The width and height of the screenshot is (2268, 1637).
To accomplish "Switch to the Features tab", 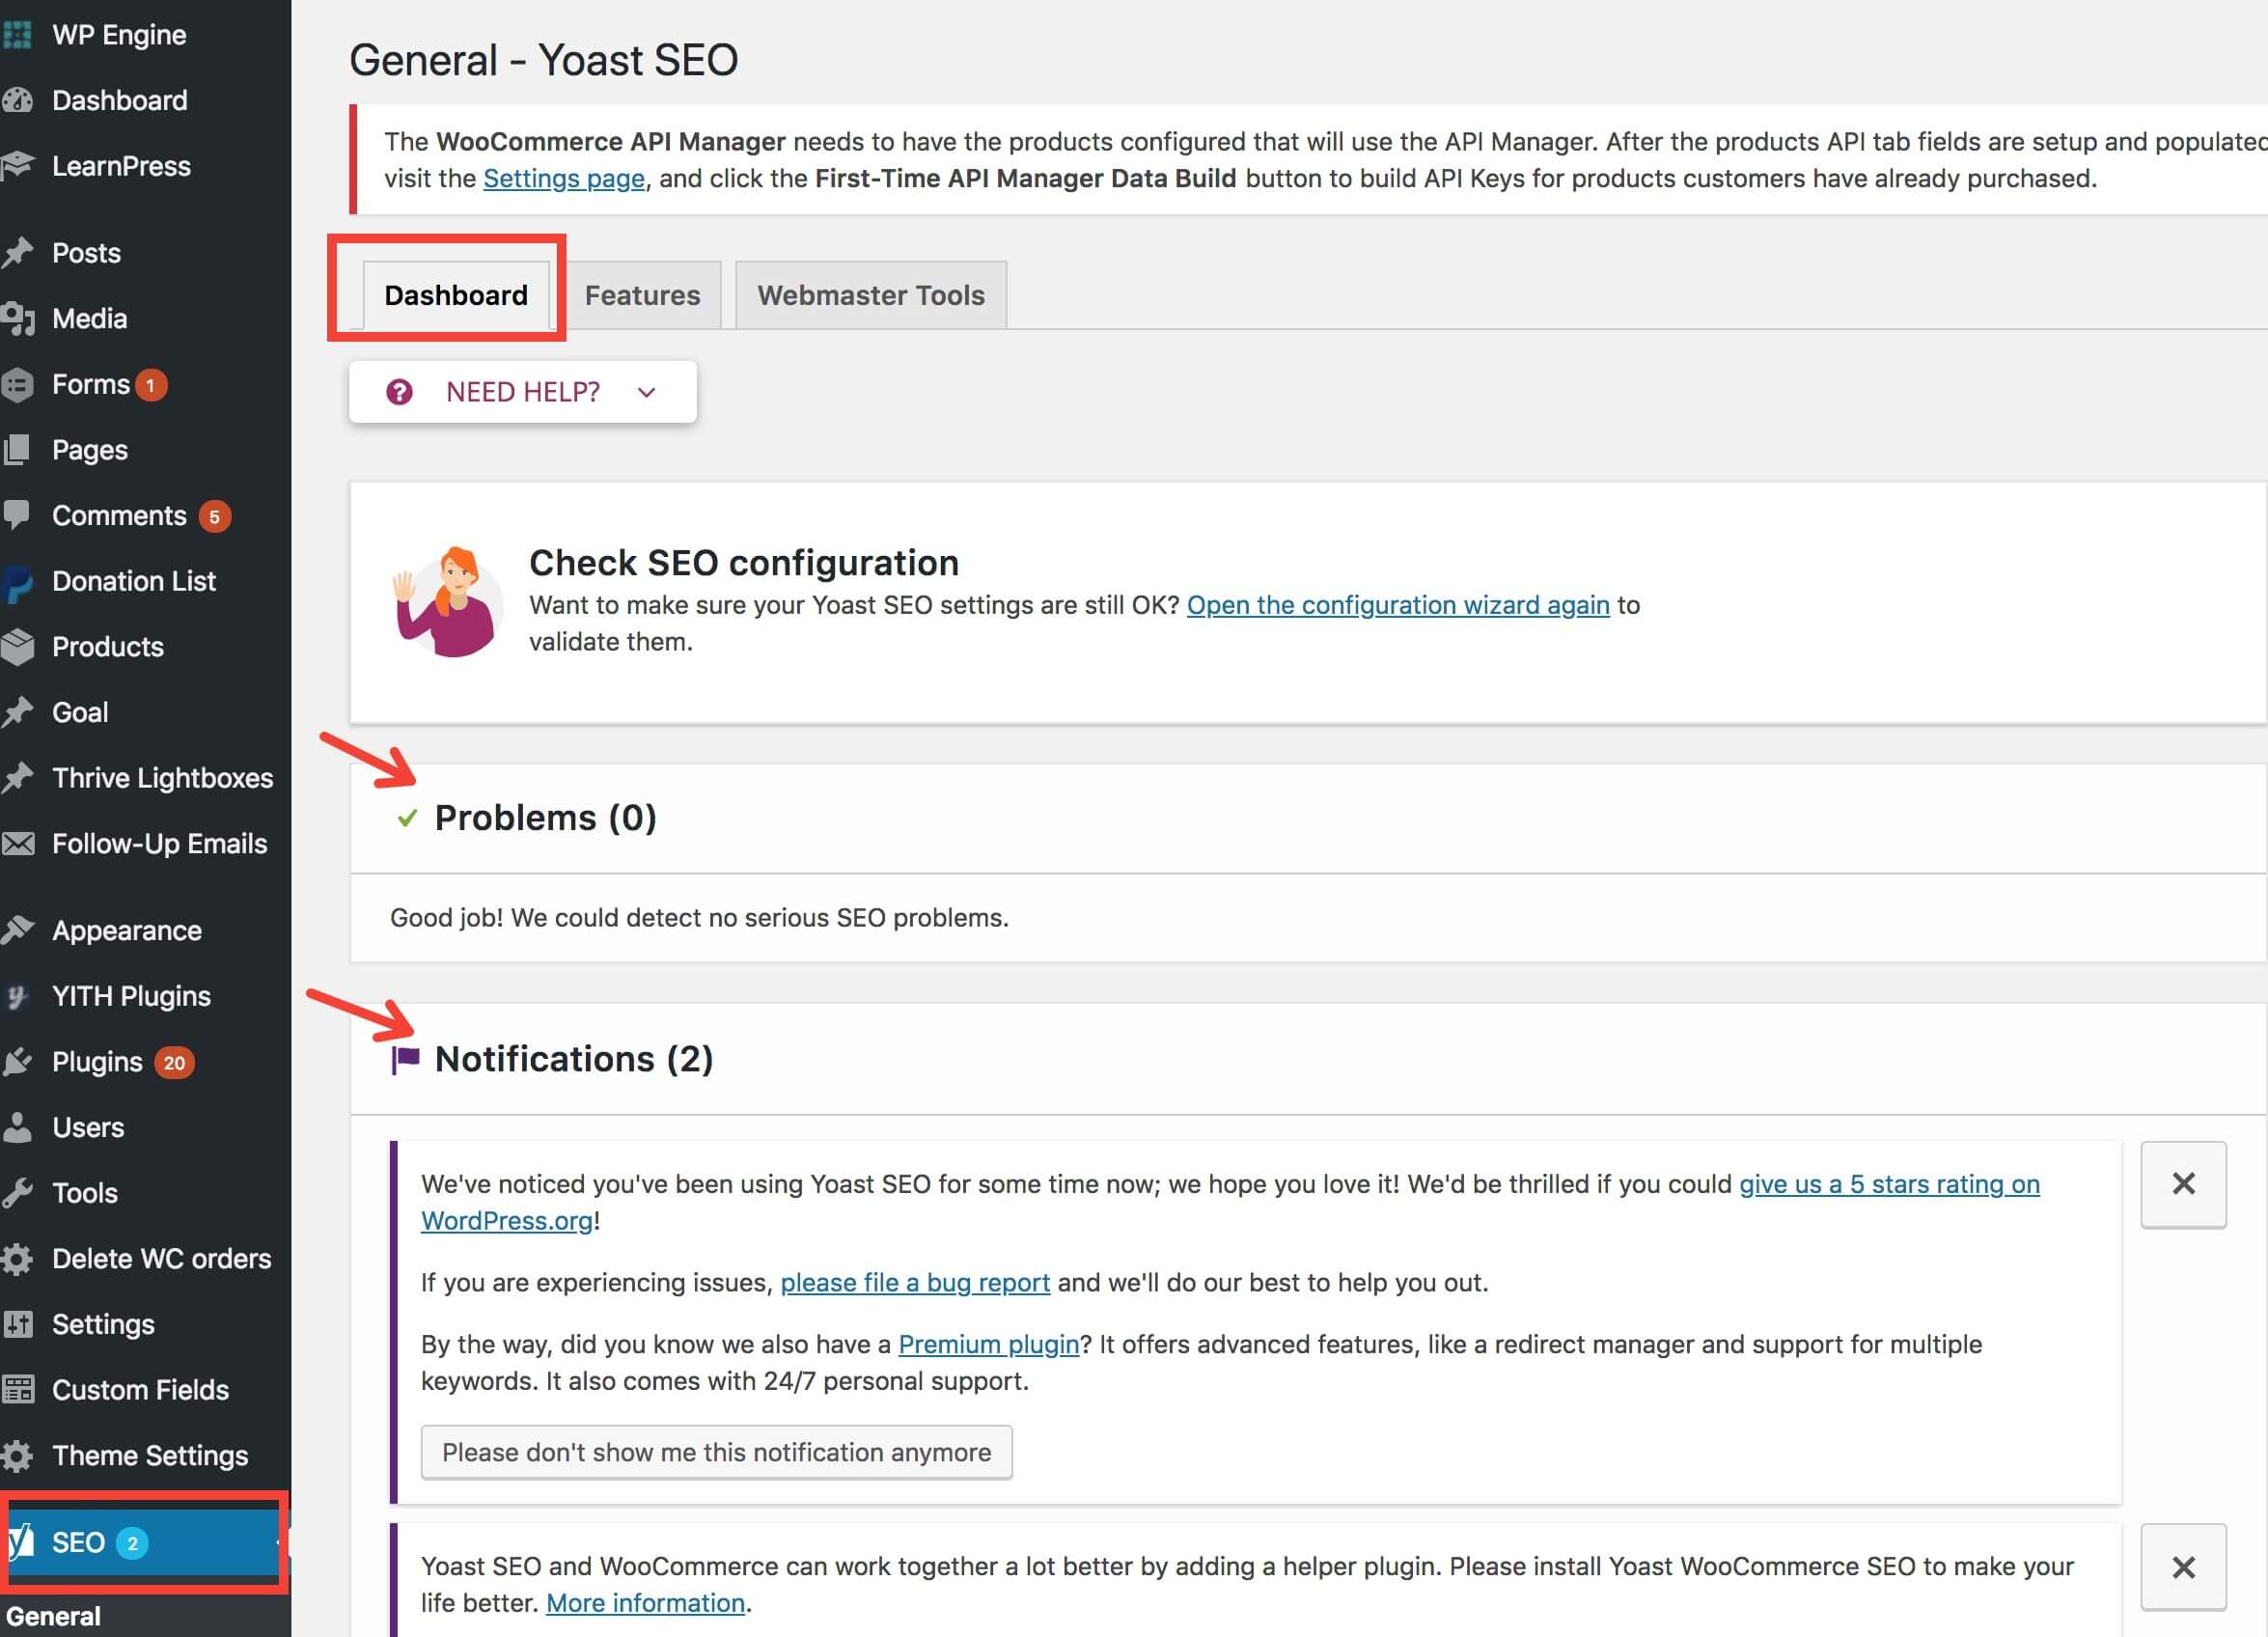I will point(642,295).
